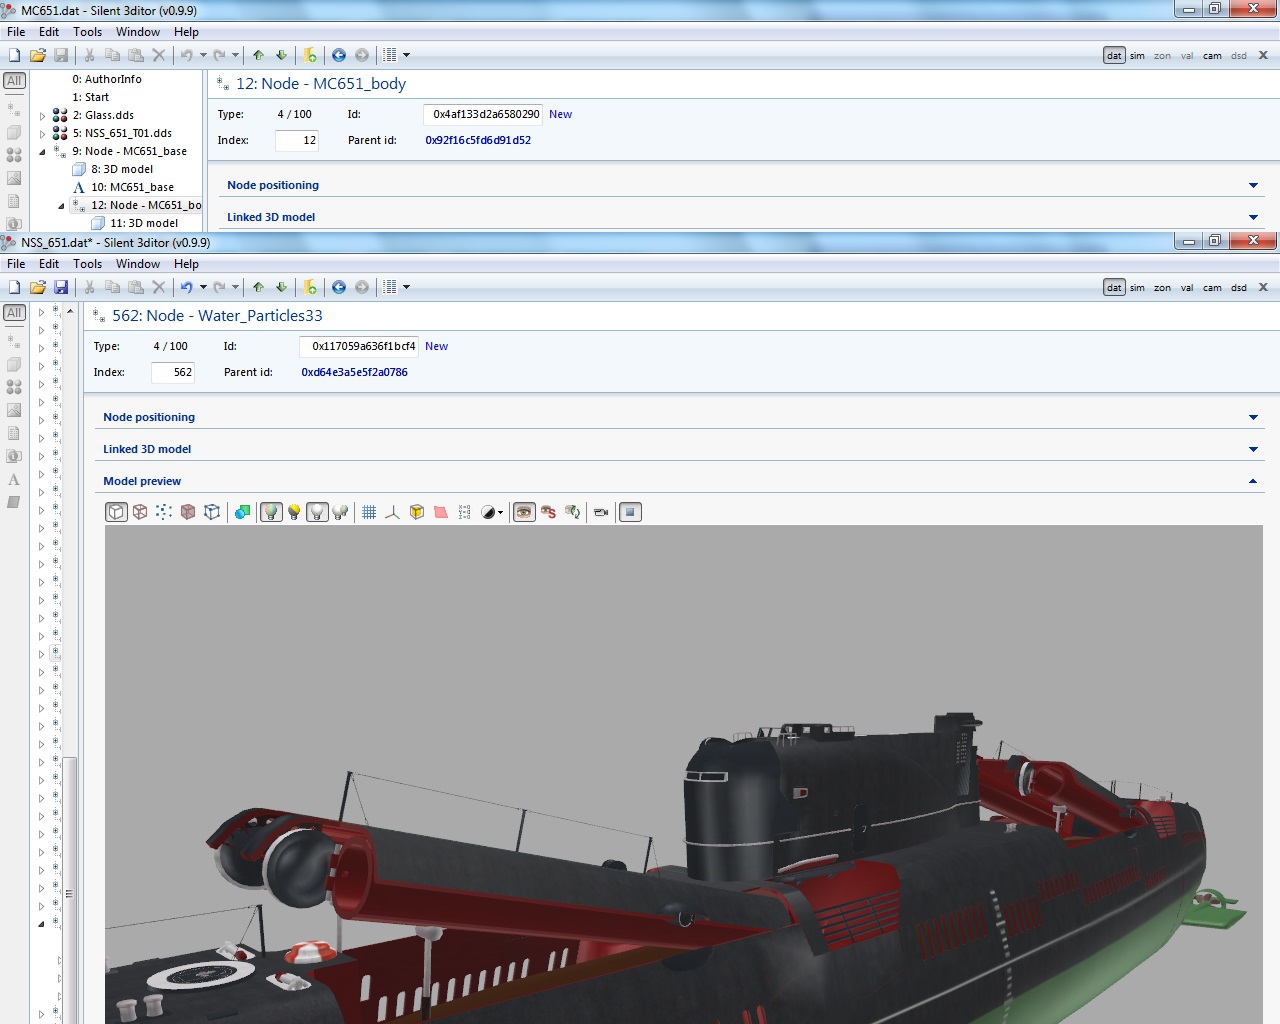Select the grid display icon in preview toolbar

click(x=369, y=512)
